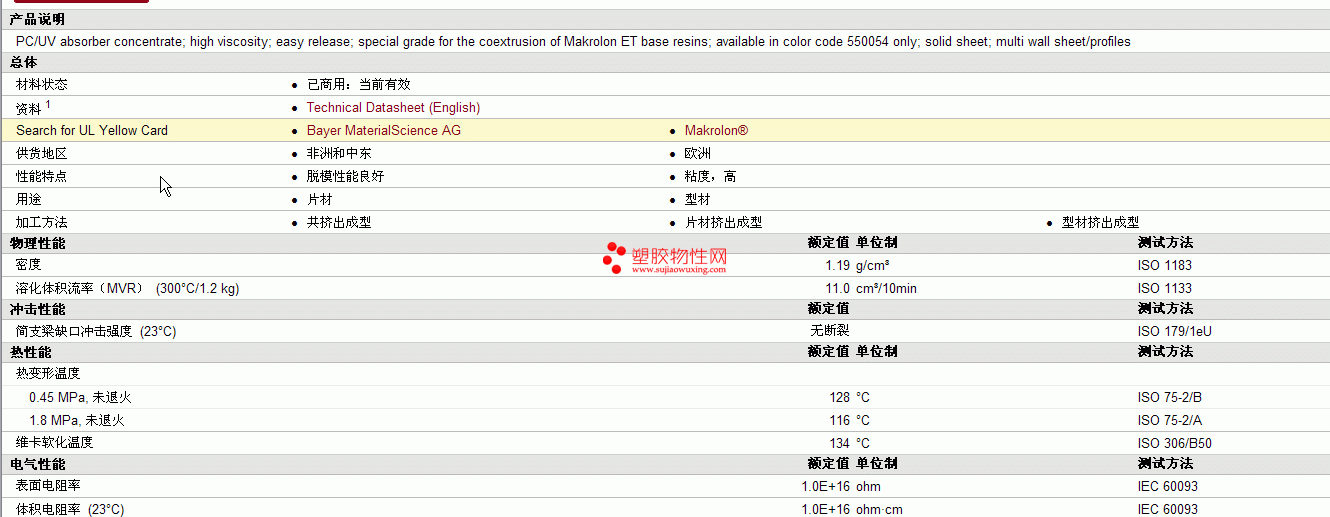Select the 总体 section header
The width and height of the screenshot is (1330, 517).
coord(23,62)
